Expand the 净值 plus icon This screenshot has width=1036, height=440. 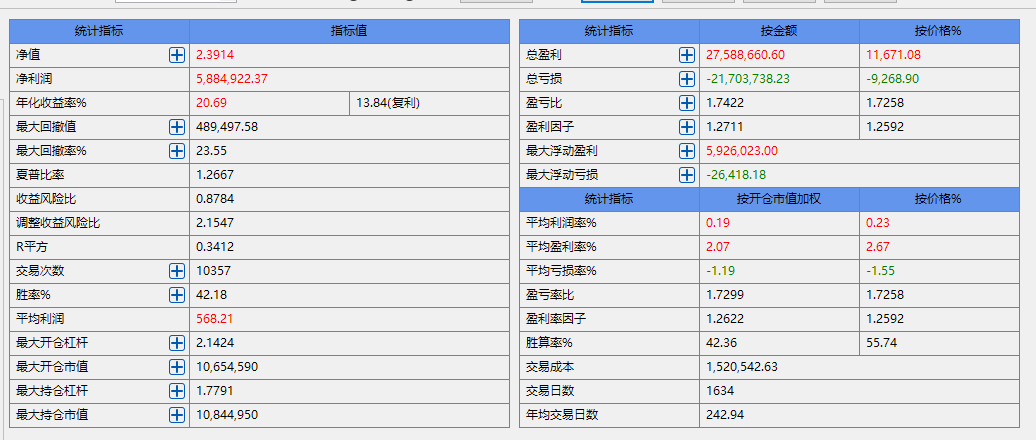point(177,55)
